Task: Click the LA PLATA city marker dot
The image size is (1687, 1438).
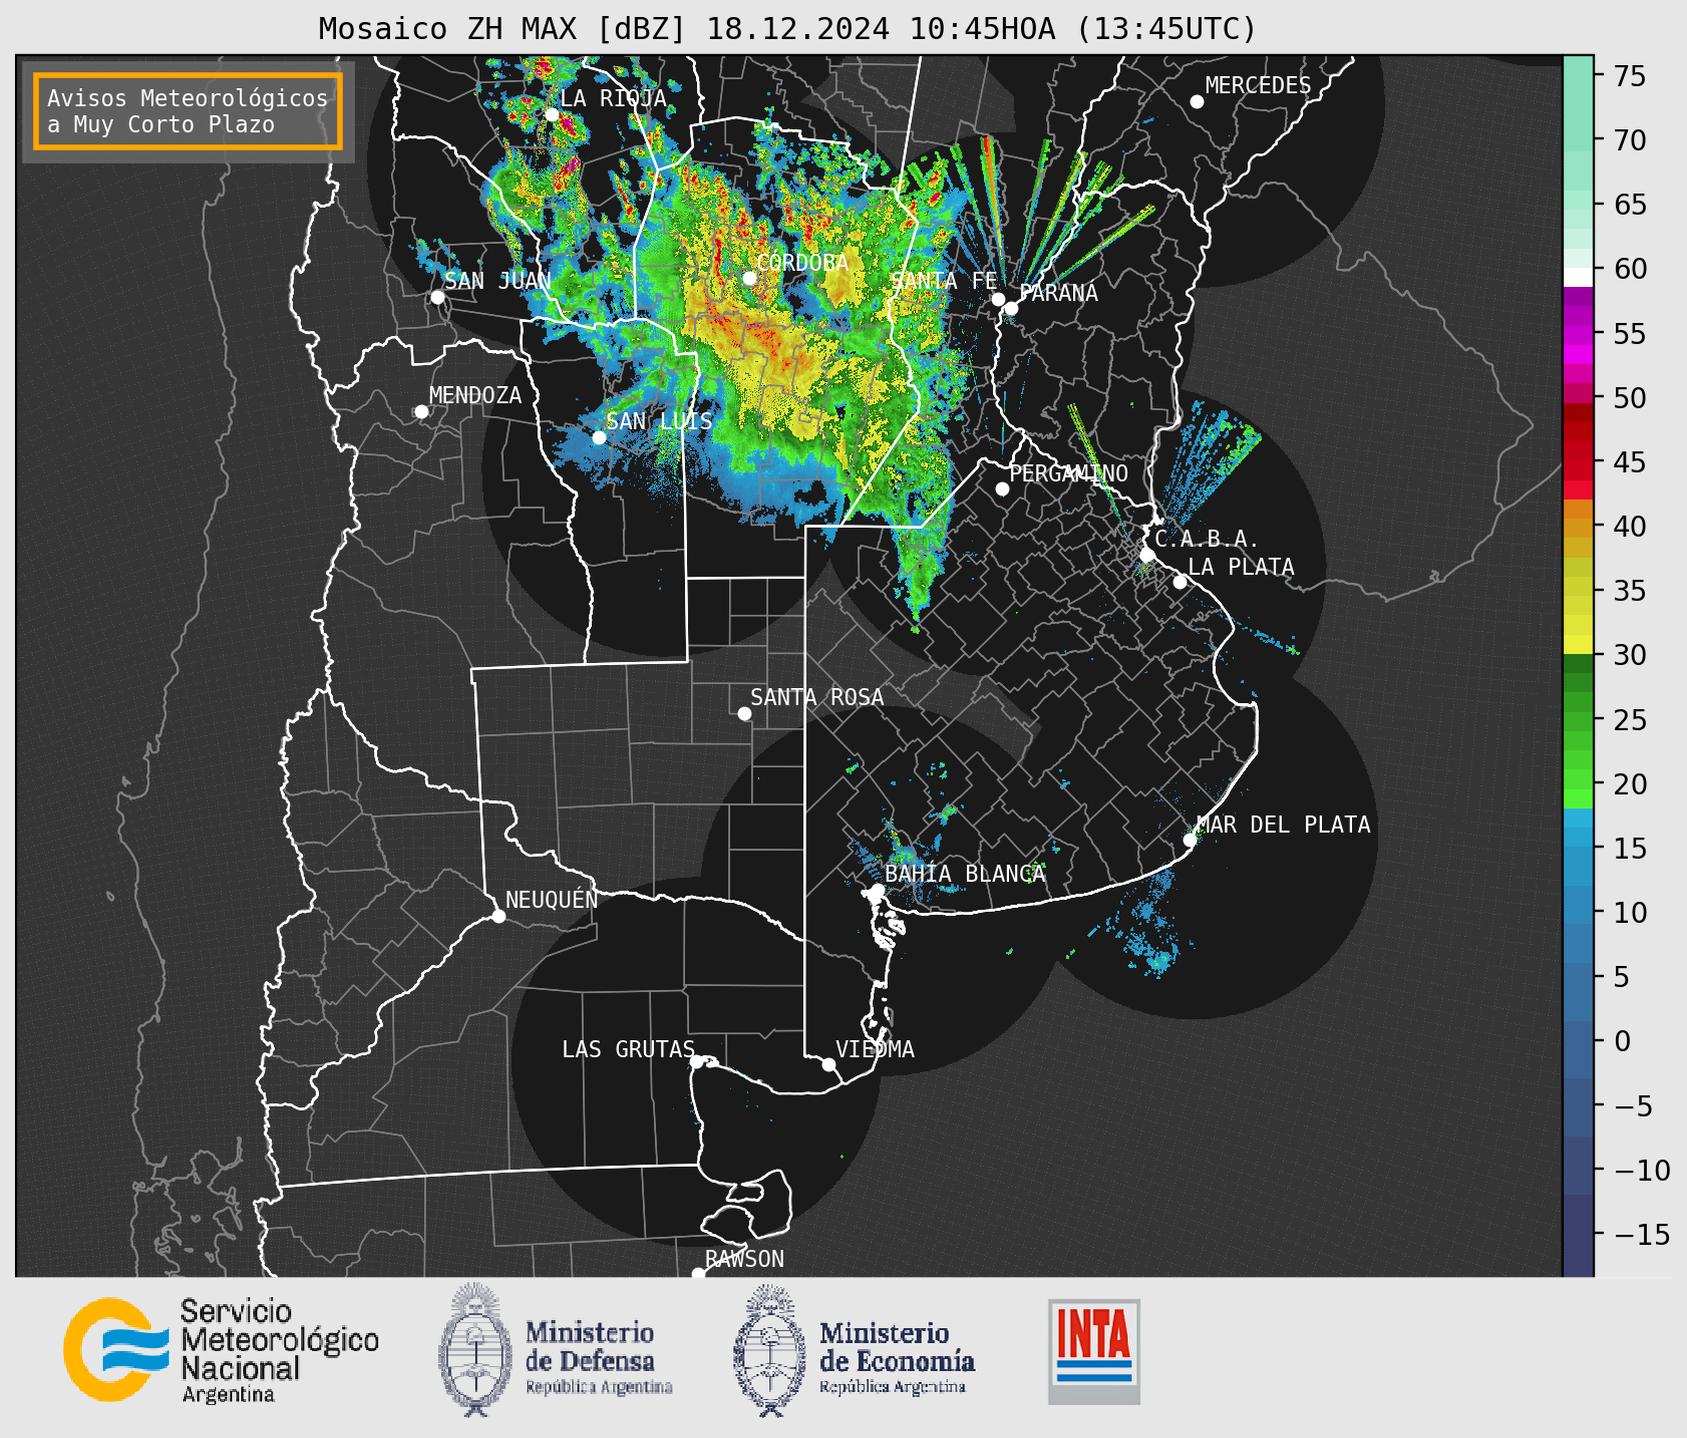Action: [1180, 582]
